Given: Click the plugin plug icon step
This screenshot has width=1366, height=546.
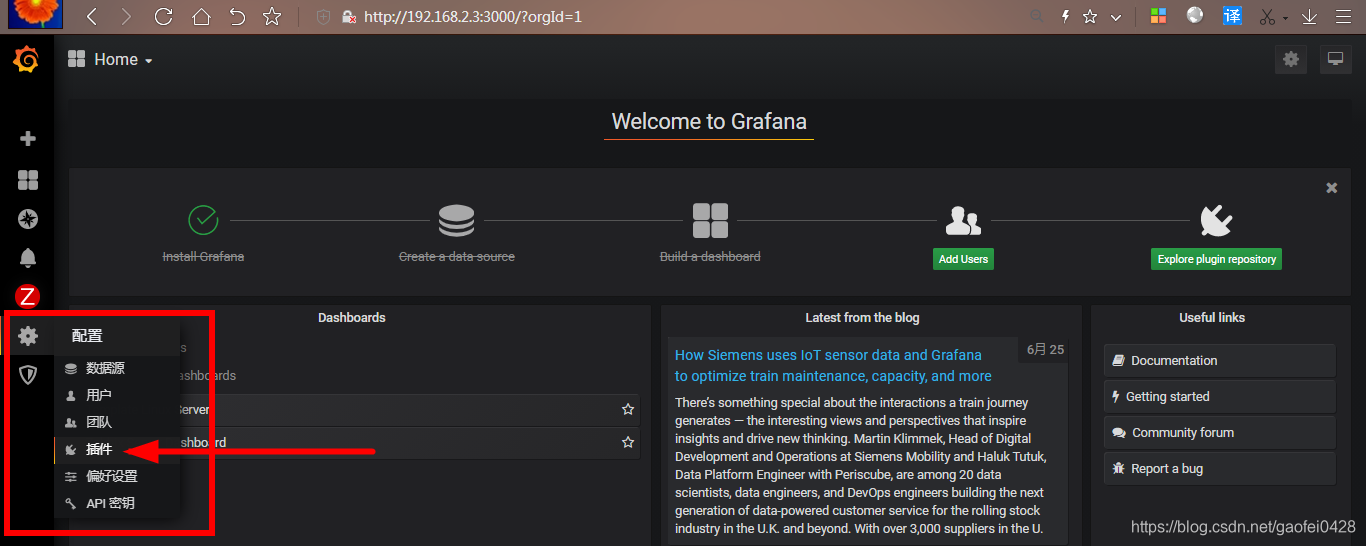Looking at the screenshot, I should pos(1216,220).
